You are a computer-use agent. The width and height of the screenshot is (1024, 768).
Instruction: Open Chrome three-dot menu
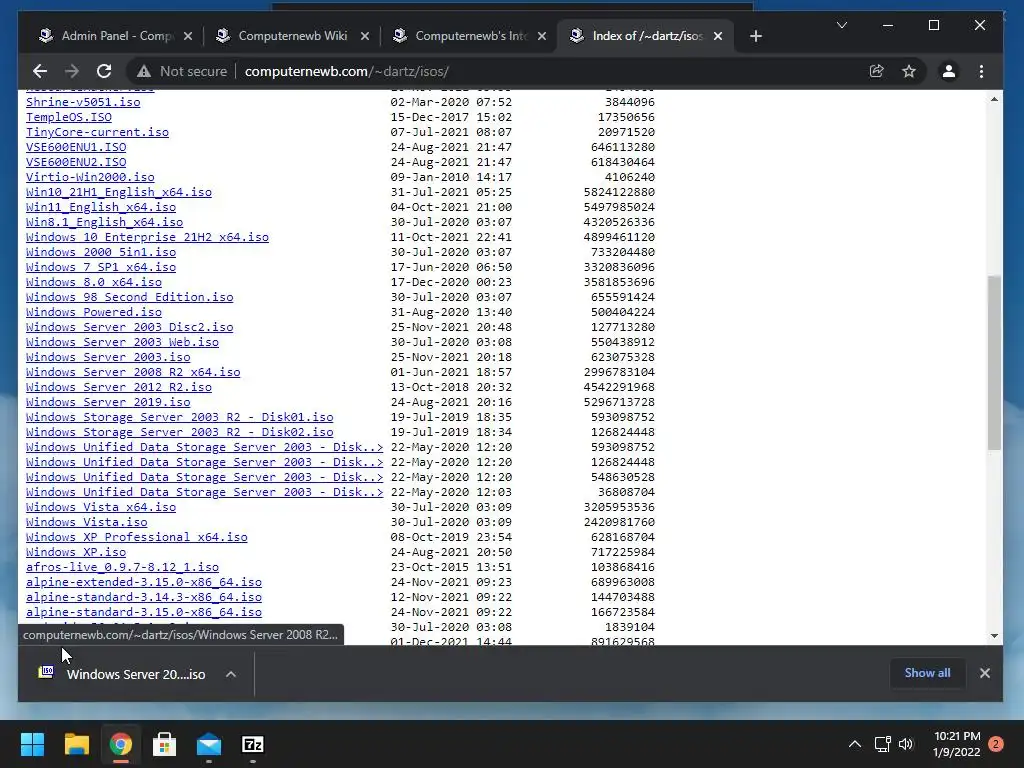(981, 71)
